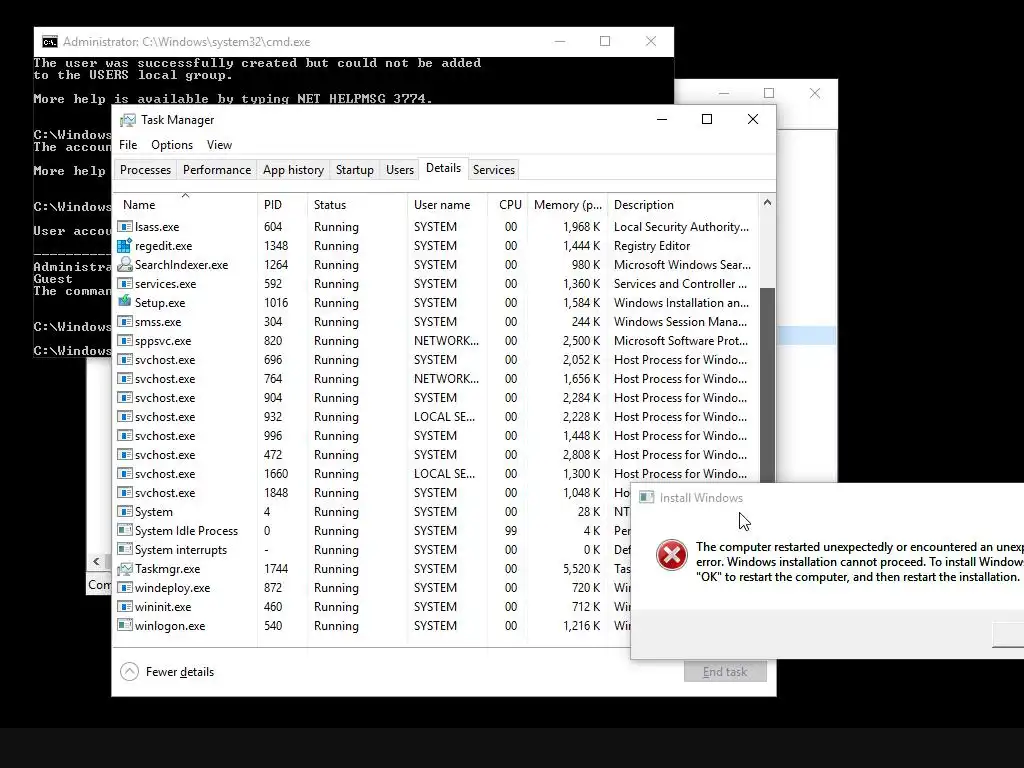
Task: Click the left scroll arrow in background window
Action: (x=97, y=561)
